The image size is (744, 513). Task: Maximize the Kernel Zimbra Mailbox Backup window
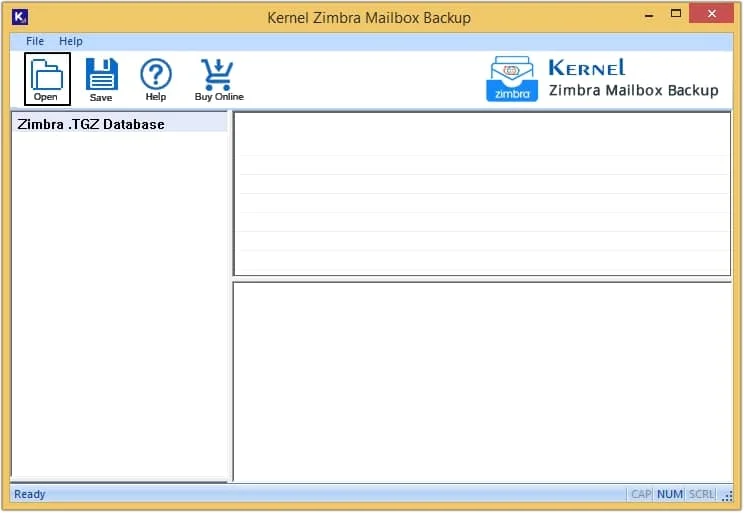tap(676, 14)
